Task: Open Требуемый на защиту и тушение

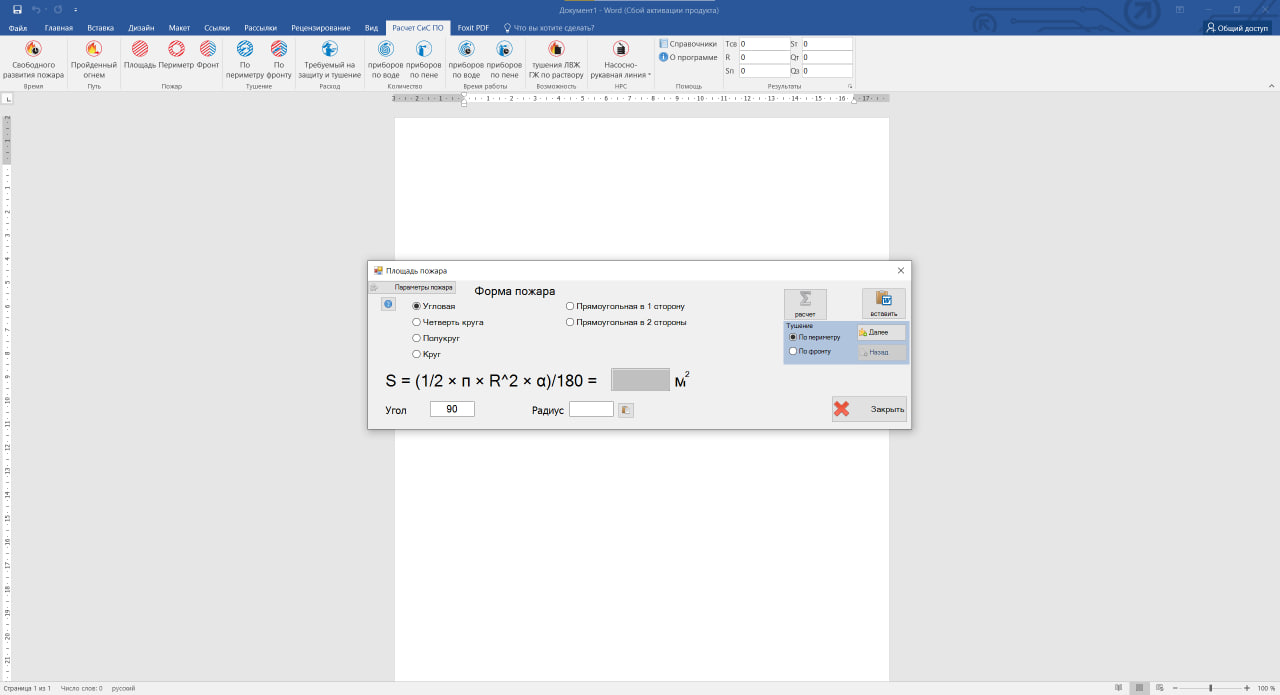Action: pyautogui.click(x=329, y=49)
